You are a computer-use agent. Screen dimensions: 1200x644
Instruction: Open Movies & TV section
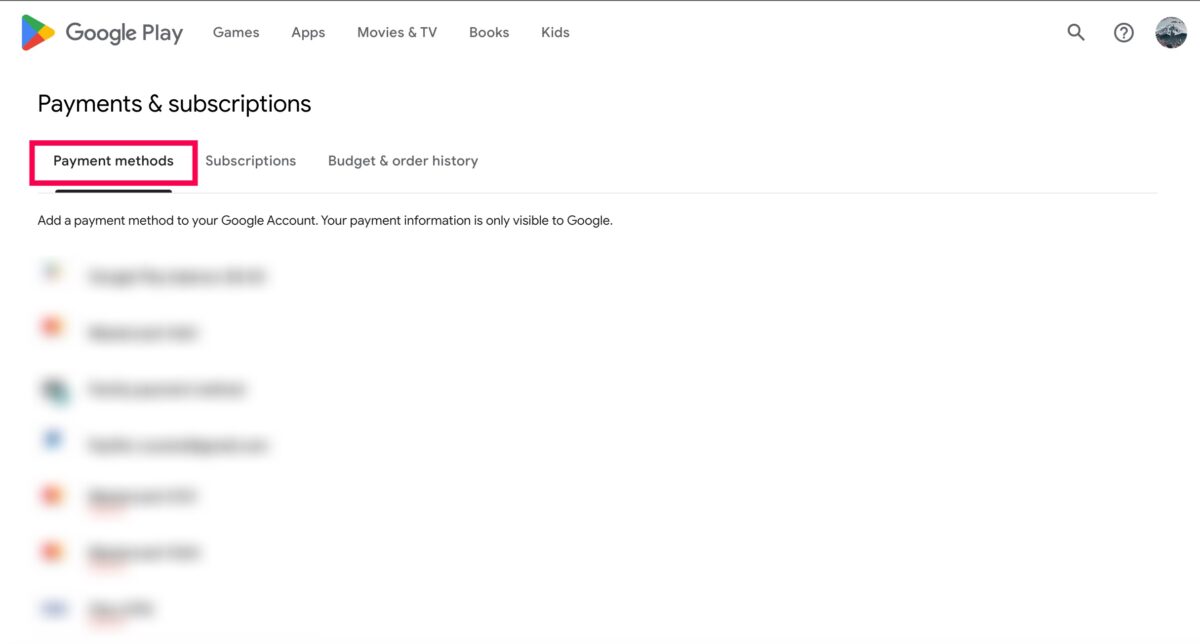[397, 32]
